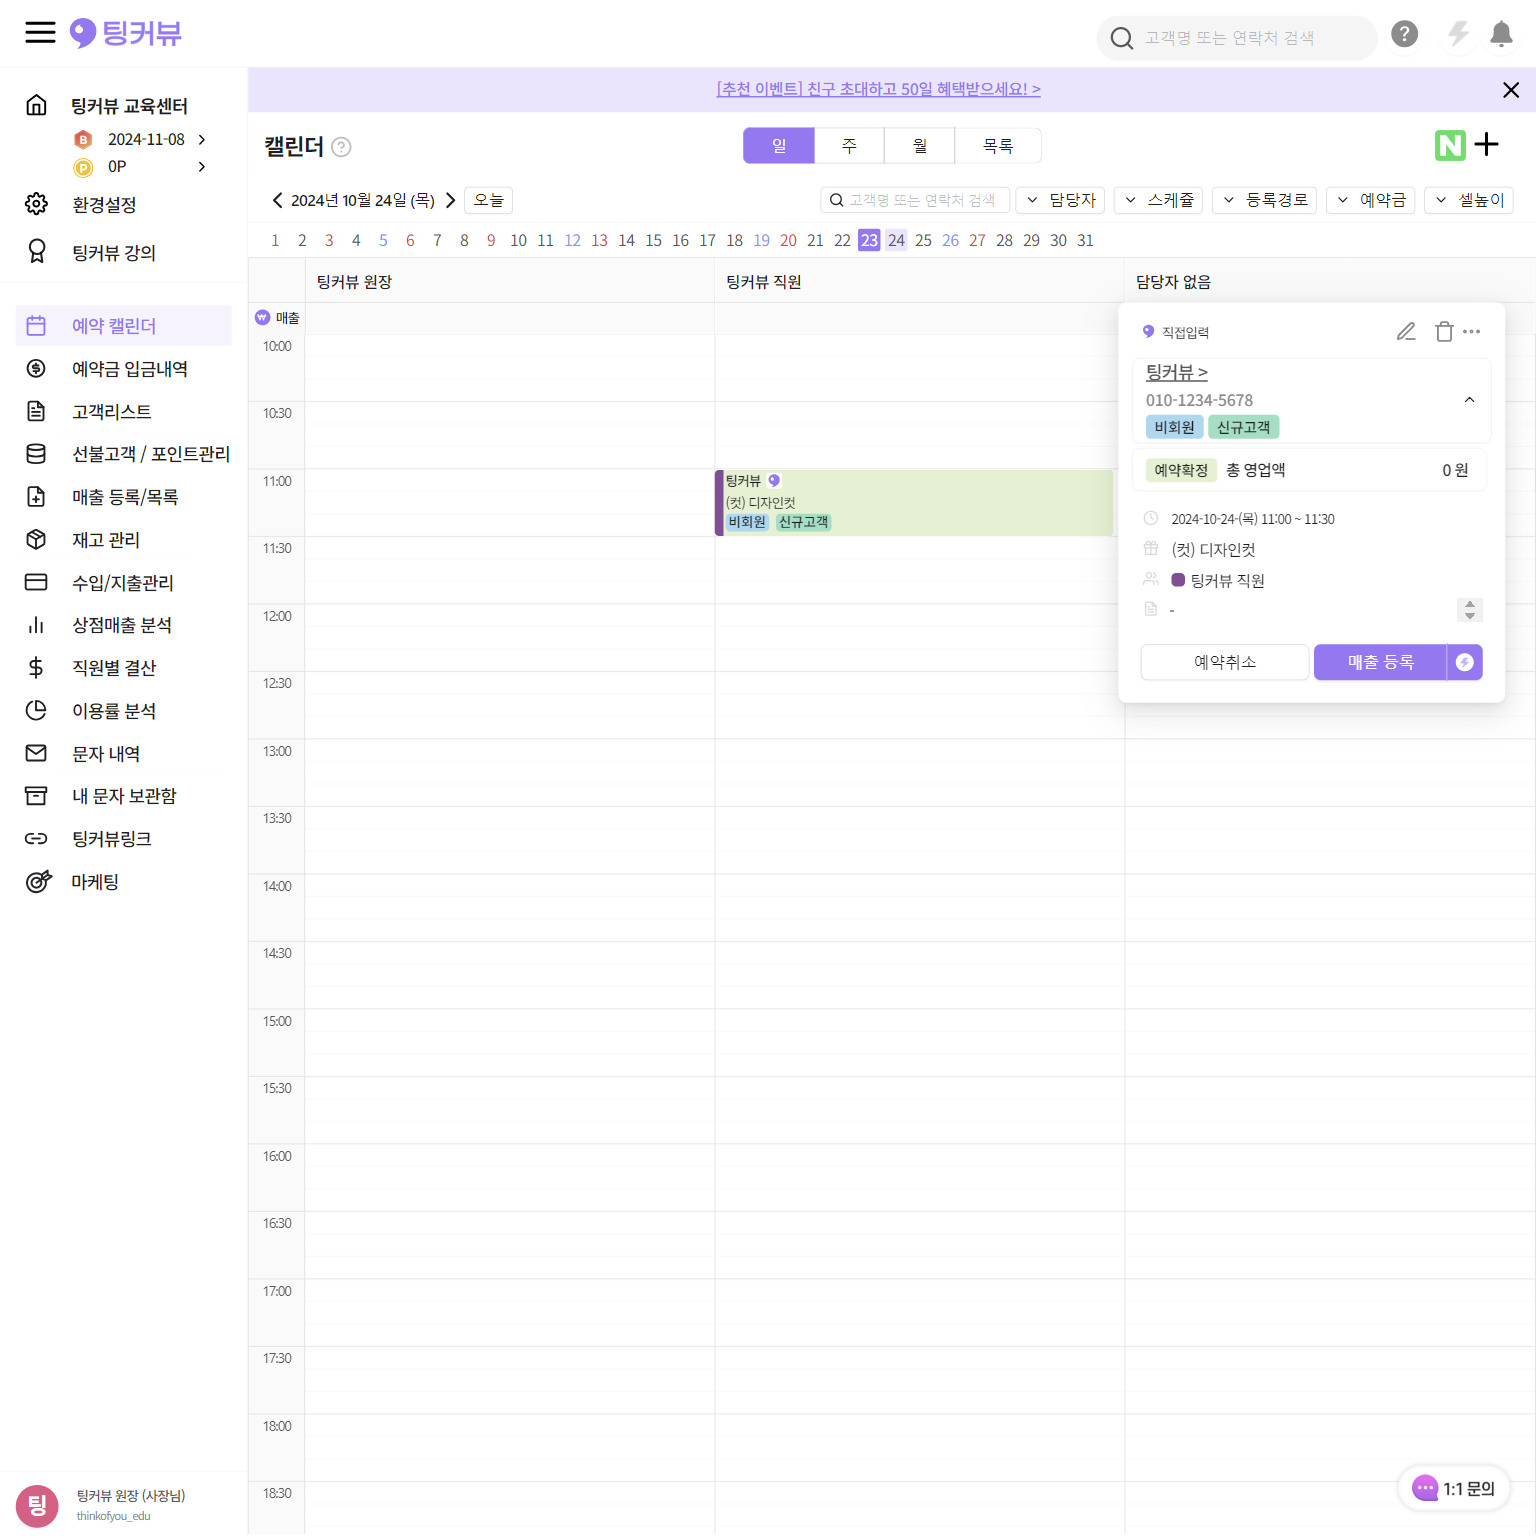The width and height of the screenshot is (1536, 1536).
Task: Close the event banner
Action: 1511,90
